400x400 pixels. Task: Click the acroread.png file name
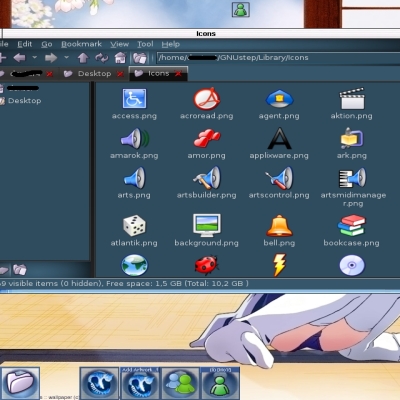click(x=207, y=116)
